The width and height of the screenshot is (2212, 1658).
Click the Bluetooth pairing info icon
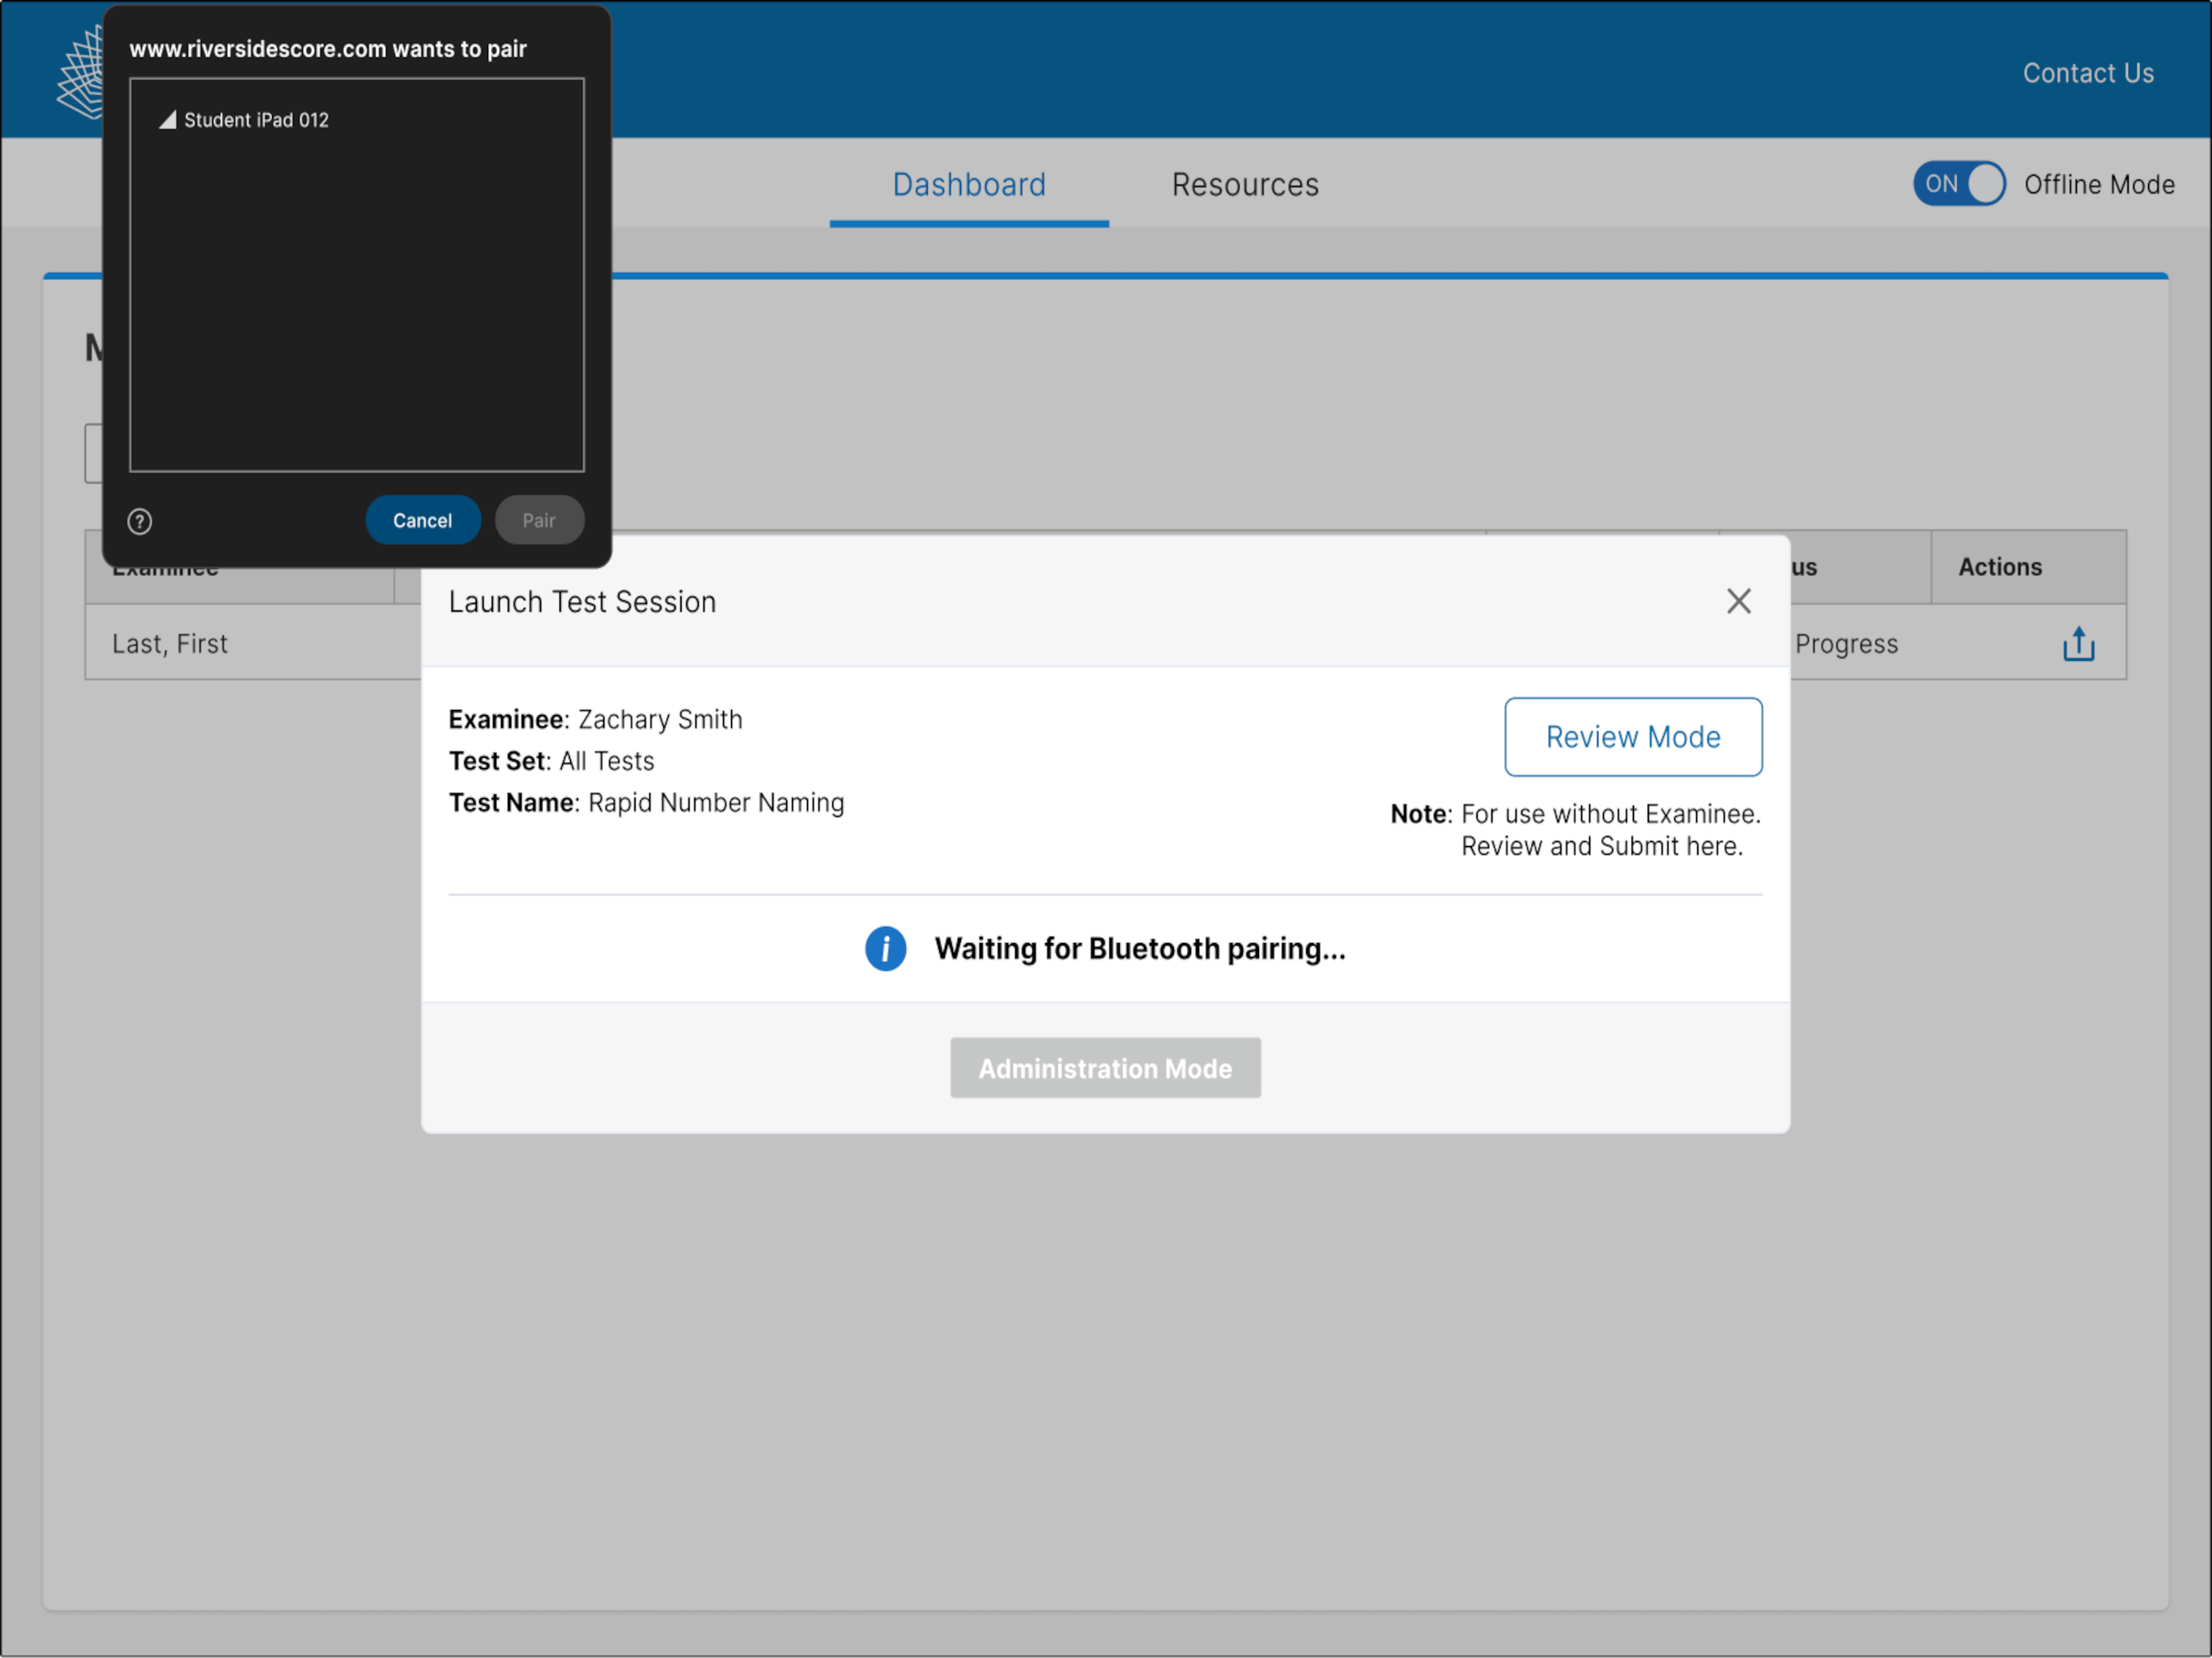885,948
